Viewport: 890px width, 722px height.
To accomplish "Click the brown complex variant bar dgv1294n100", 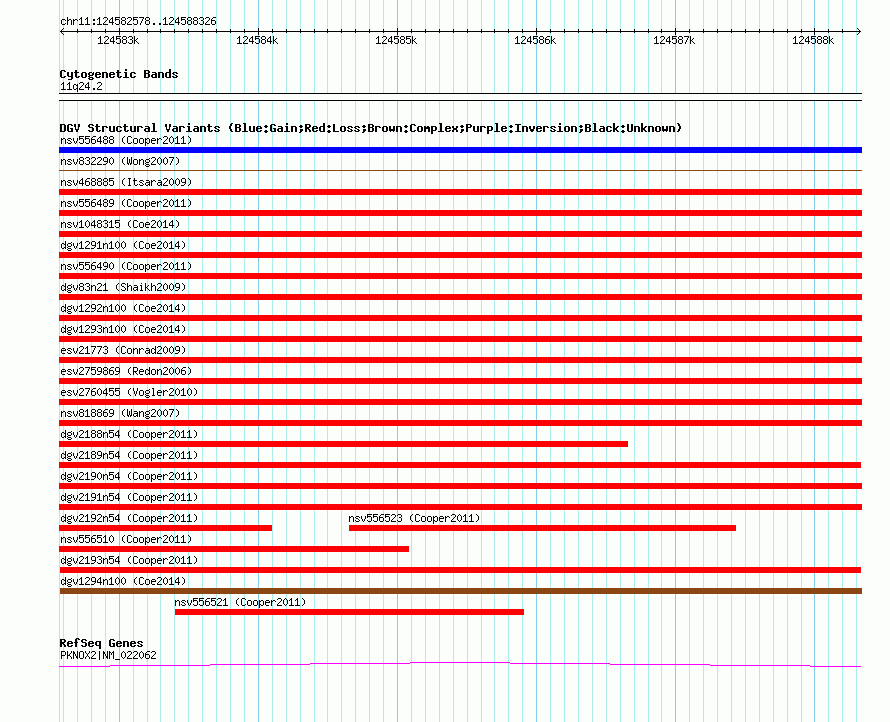I will (460, 591).
